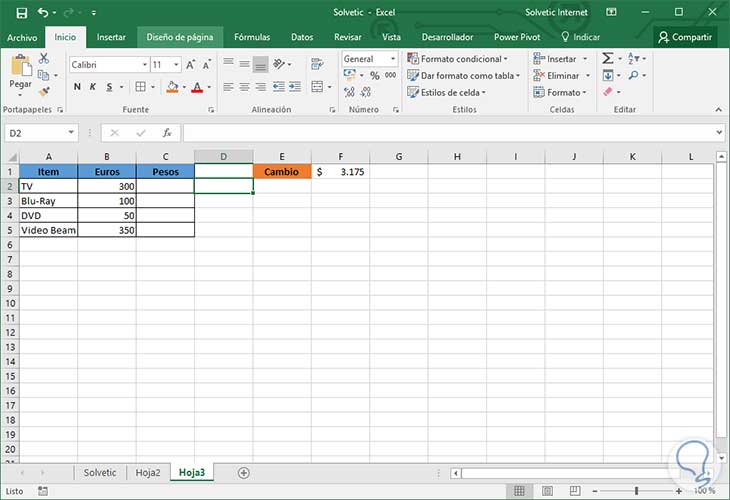Switch to the Solvetic sheet tab
The image size is (730, 500).
[100, 473]
